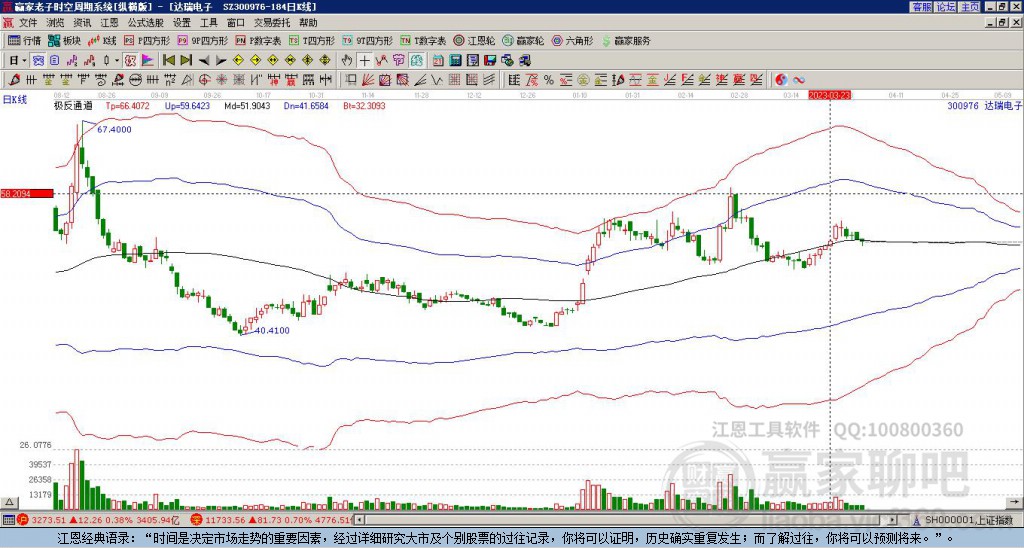Select the percent sign drawing tool
Screen dimensions: 1024x548
coord(548,80)
